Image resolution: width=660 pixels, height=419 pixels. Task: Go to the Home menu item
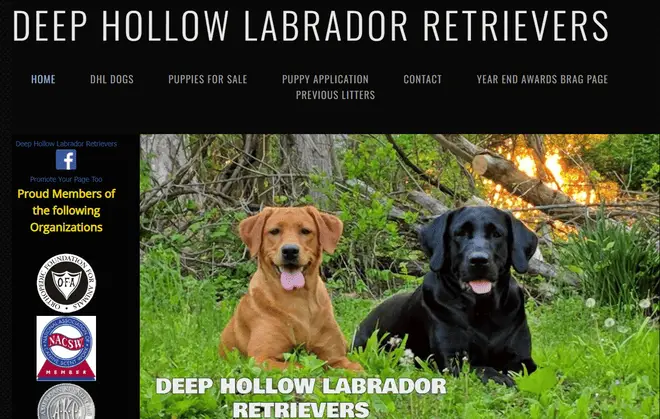(x=43, y=79)
